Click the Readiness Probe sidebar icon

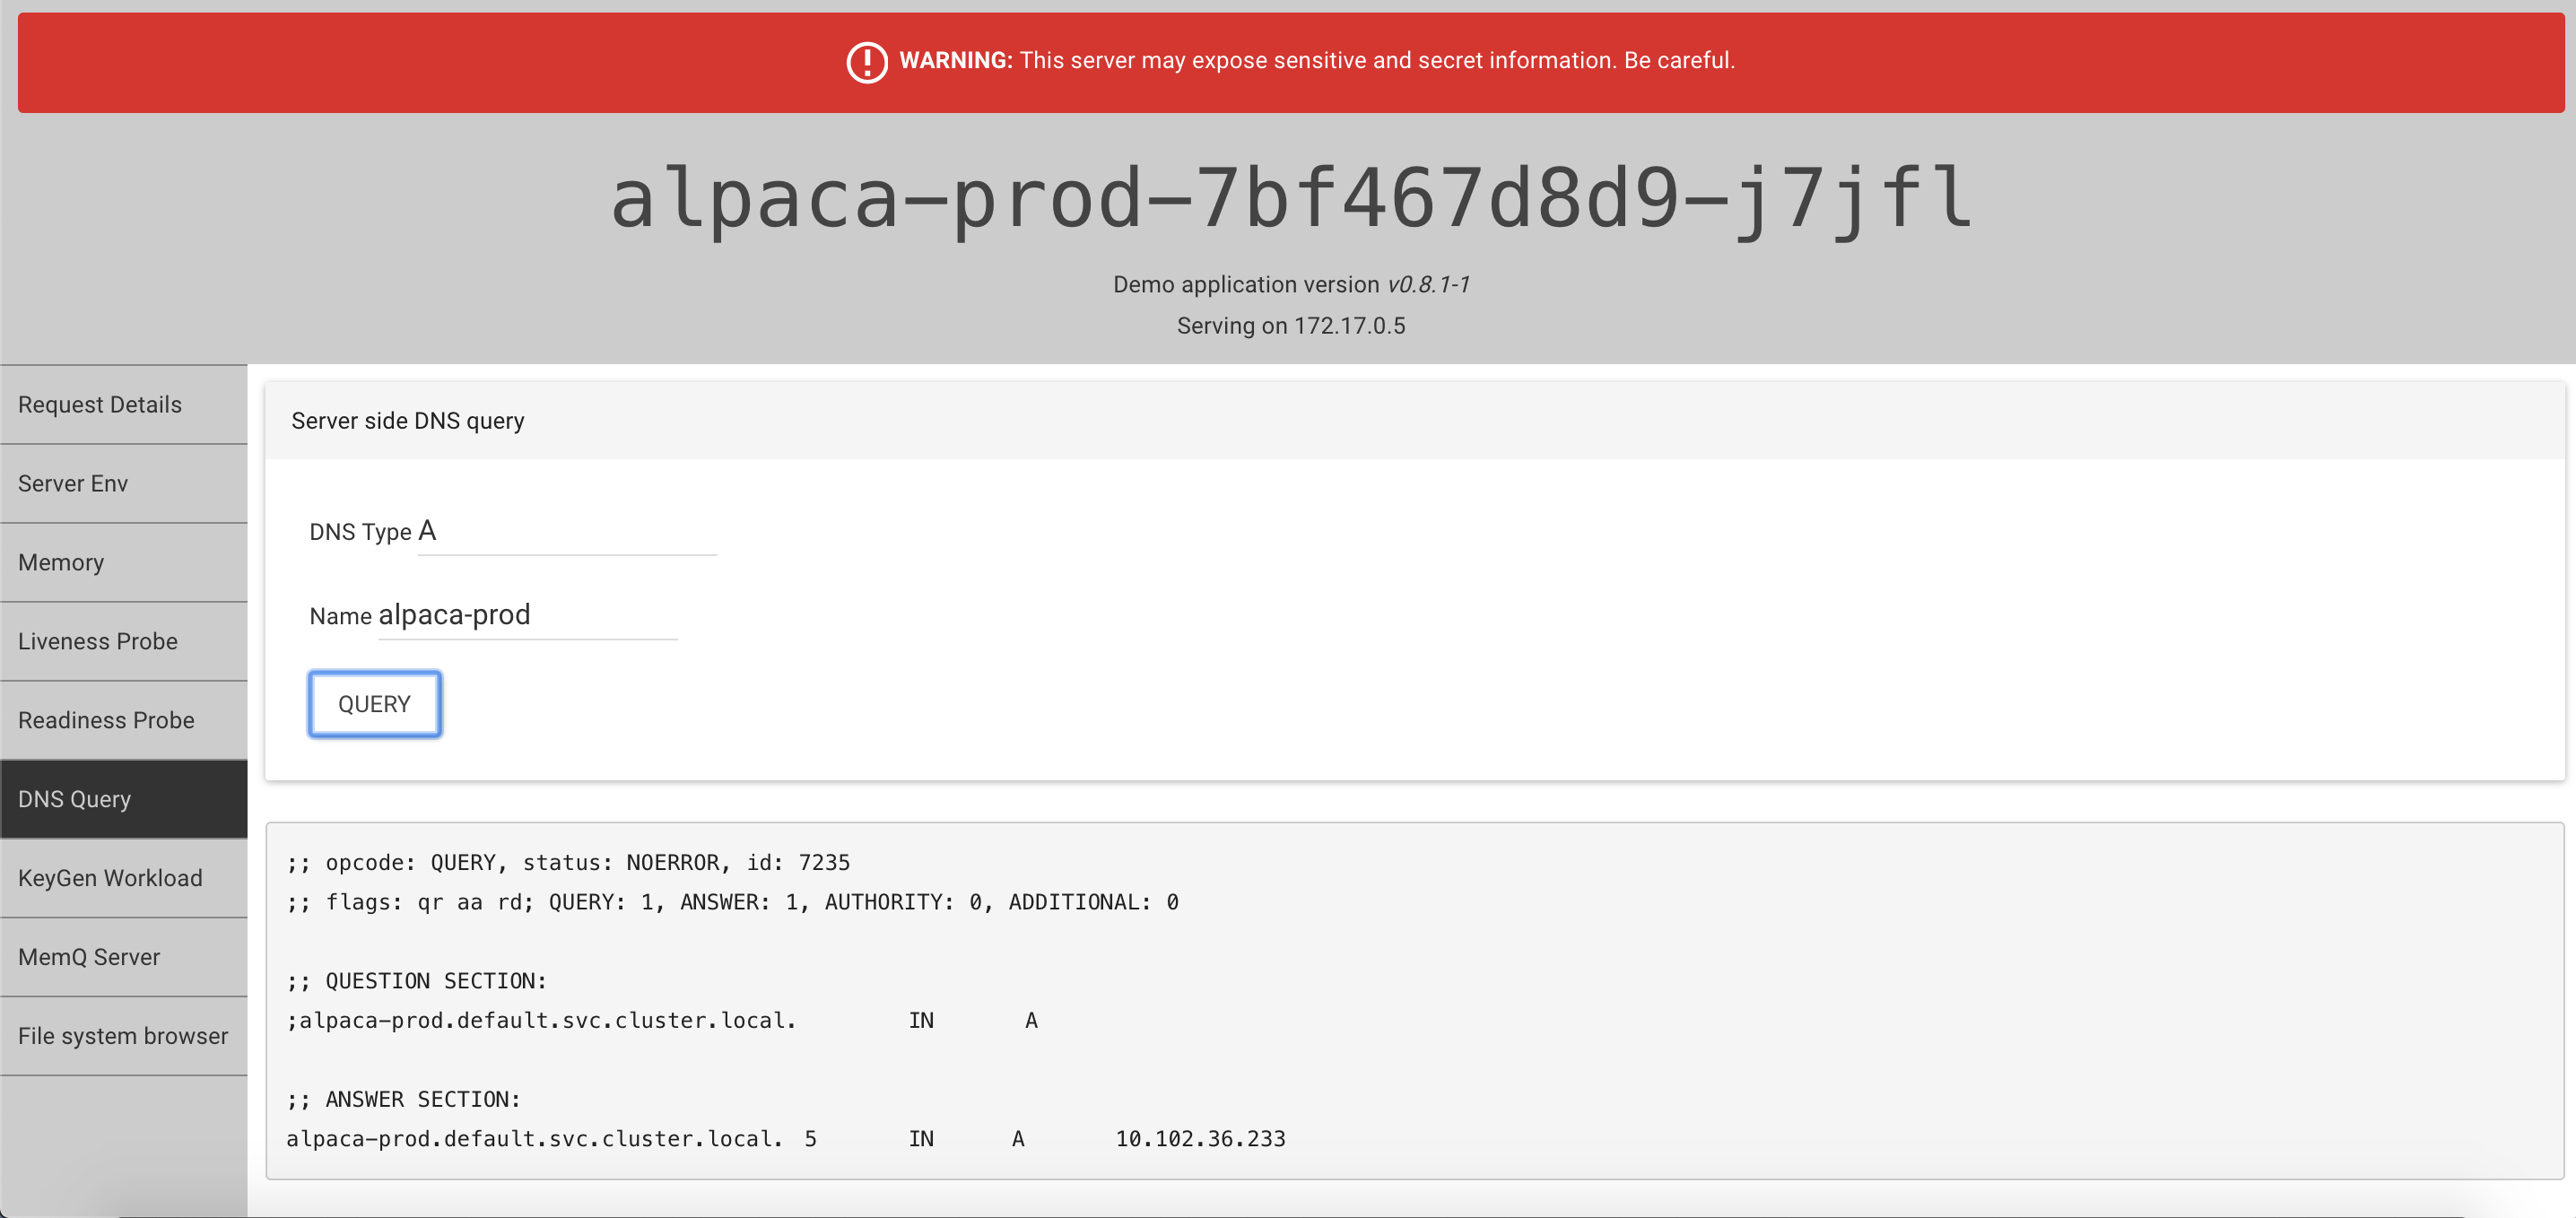pyautogui.click(x=123, y=720)
